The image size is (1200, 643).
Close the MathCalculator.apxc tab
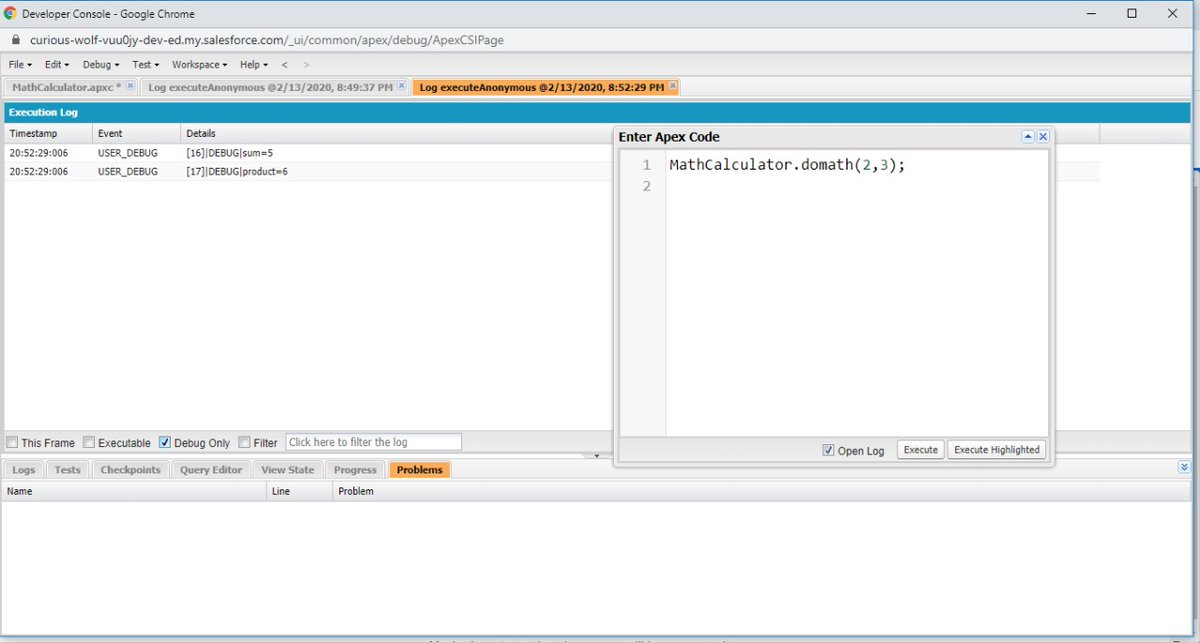click(x=130, y=87)
